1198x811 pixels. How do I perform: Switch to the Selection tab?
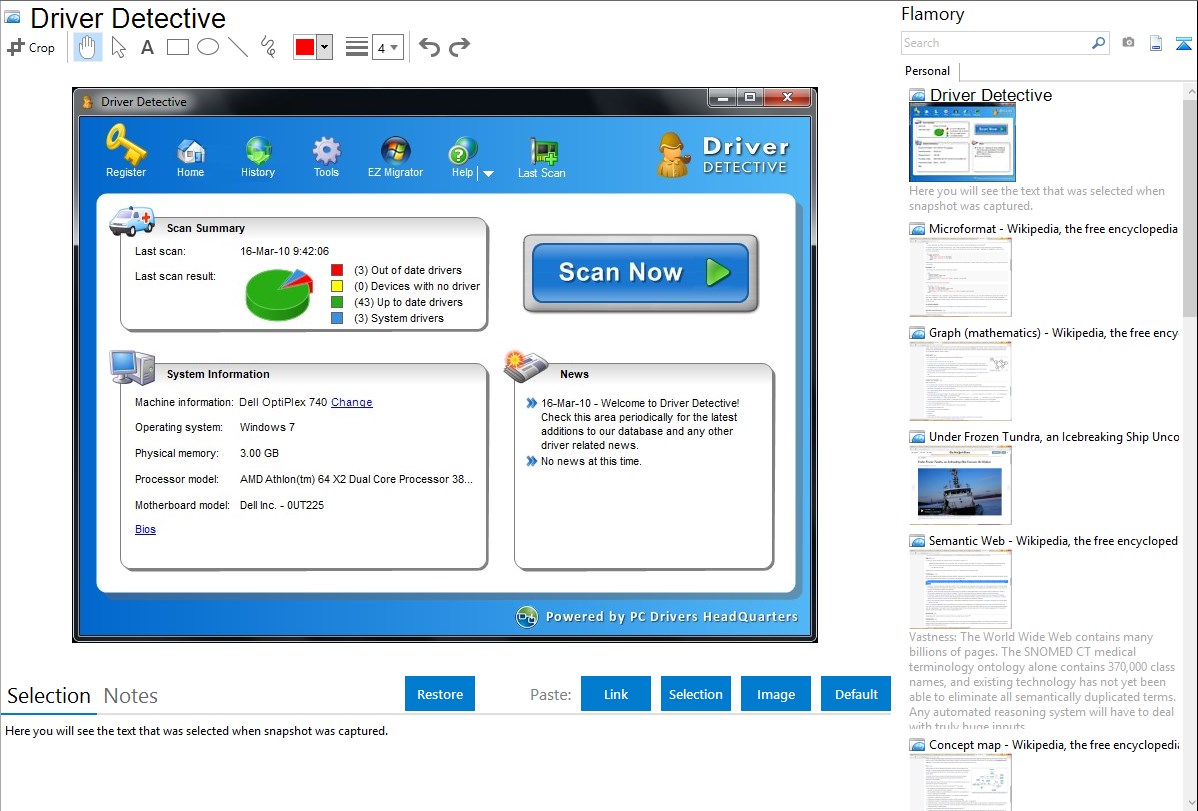coord(49,696)
